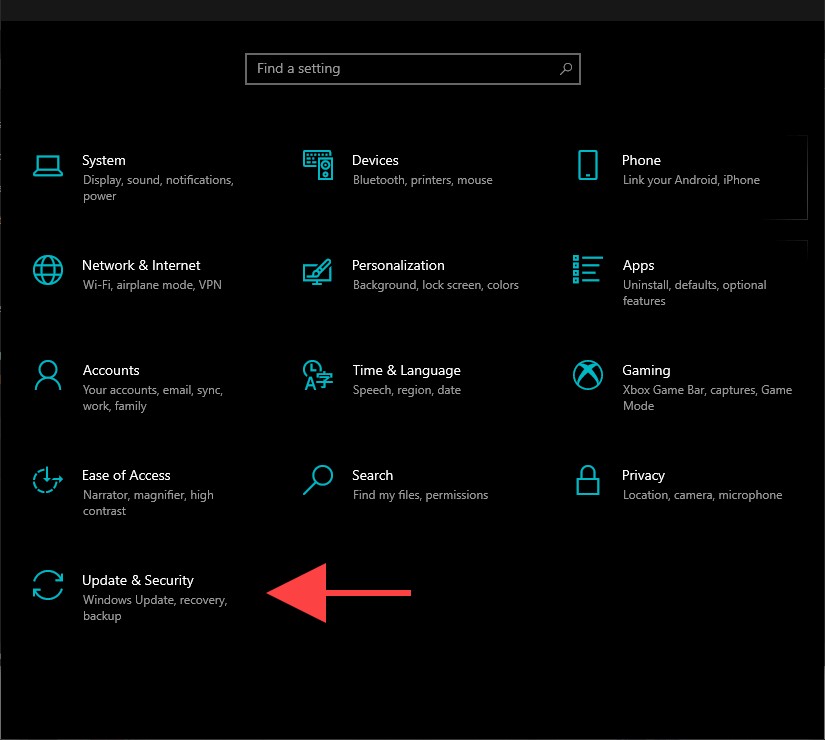Click the Apps list icon
The height and width of the screenshot is (740, 825).
coord(588,270)
